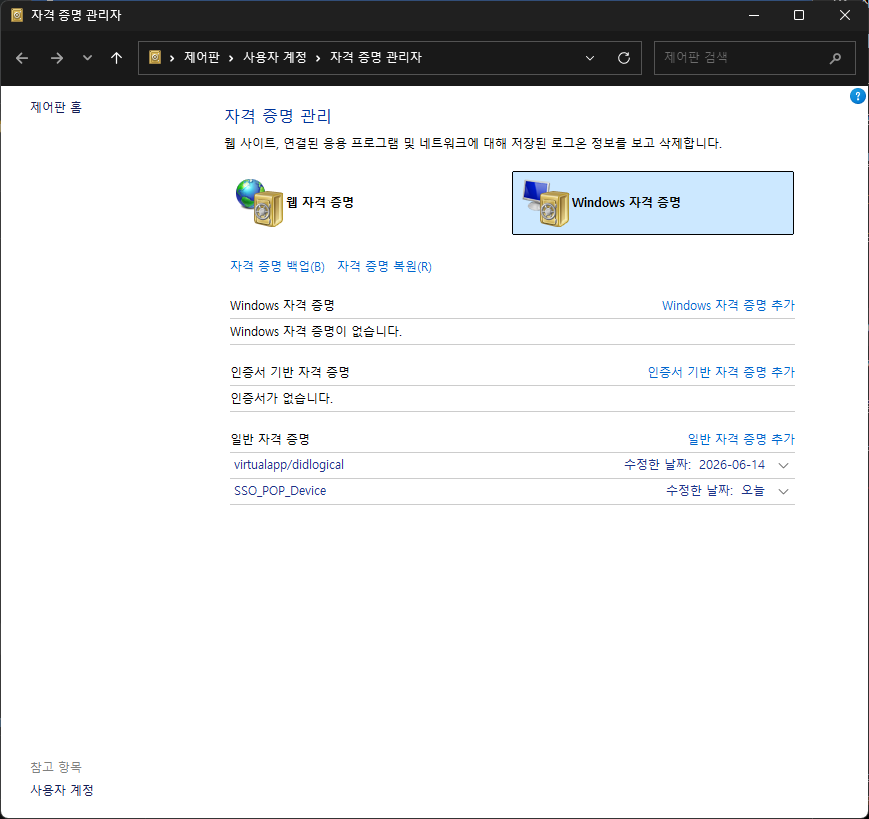The width and height of the screenshot is (869, 819).
Task: Click the 수정한 날짜: 2026-06-14 text
Action: [694, 465]
